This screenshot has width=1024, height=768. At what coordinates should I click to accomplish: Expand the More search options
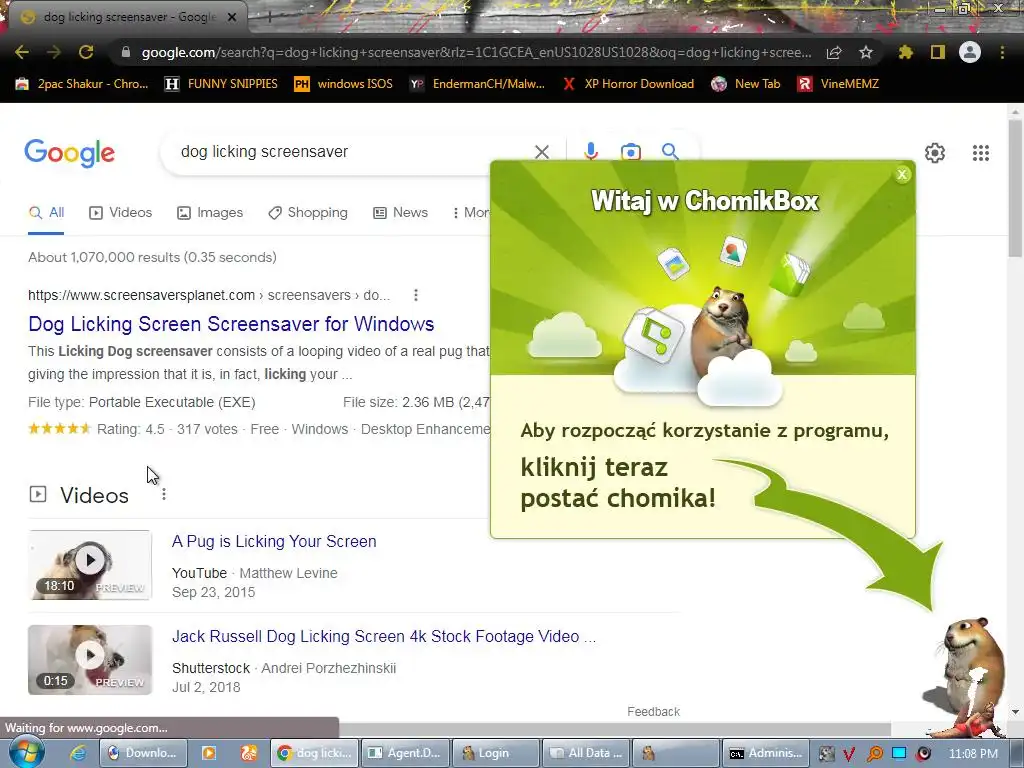point(471,213)
